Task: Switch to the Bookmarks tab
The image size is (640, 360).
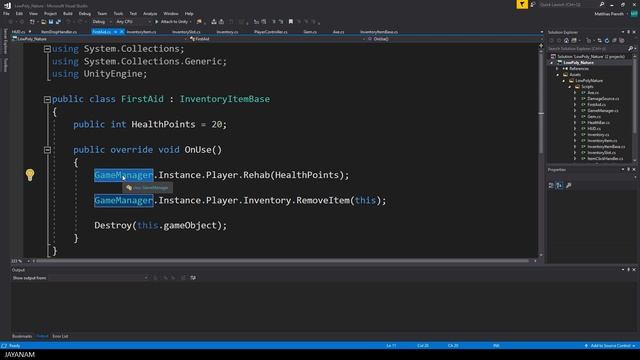Action: point(22,336)
